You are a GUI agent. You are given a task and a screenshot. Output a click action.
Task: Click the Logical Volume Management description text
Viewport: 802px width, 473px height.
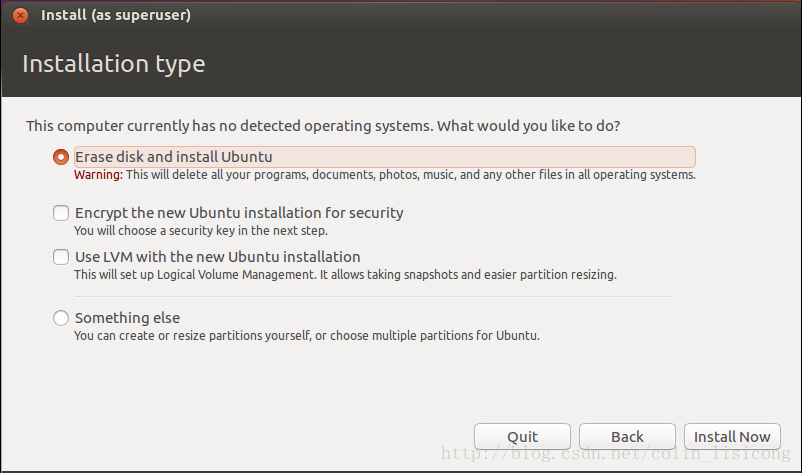345,274
